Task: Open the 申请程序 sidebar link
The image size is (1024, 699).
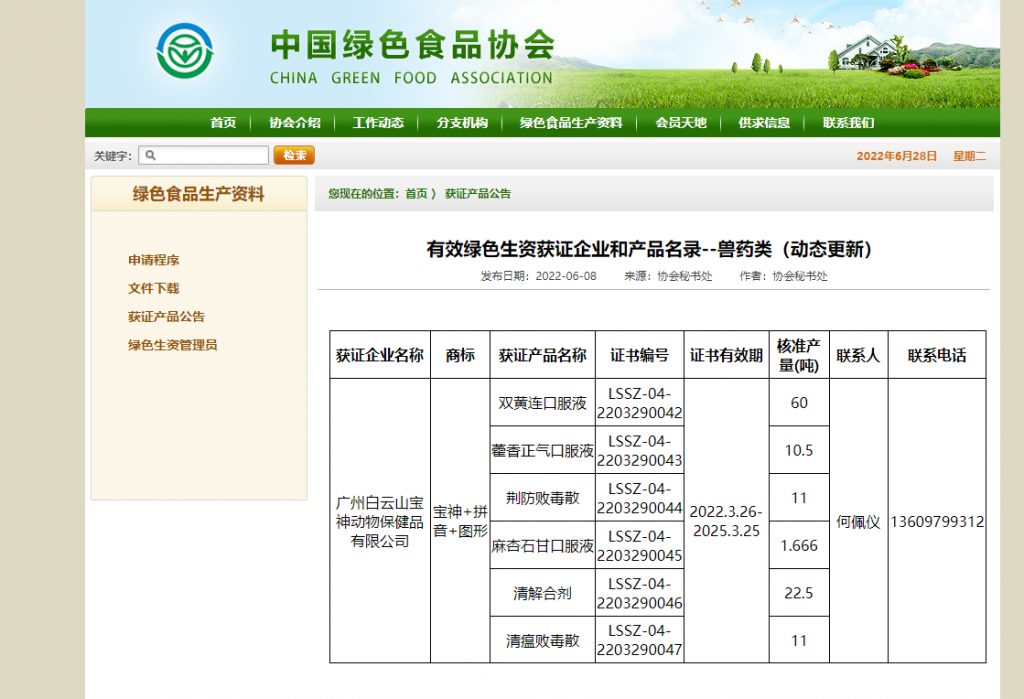Action: [153, 260]
